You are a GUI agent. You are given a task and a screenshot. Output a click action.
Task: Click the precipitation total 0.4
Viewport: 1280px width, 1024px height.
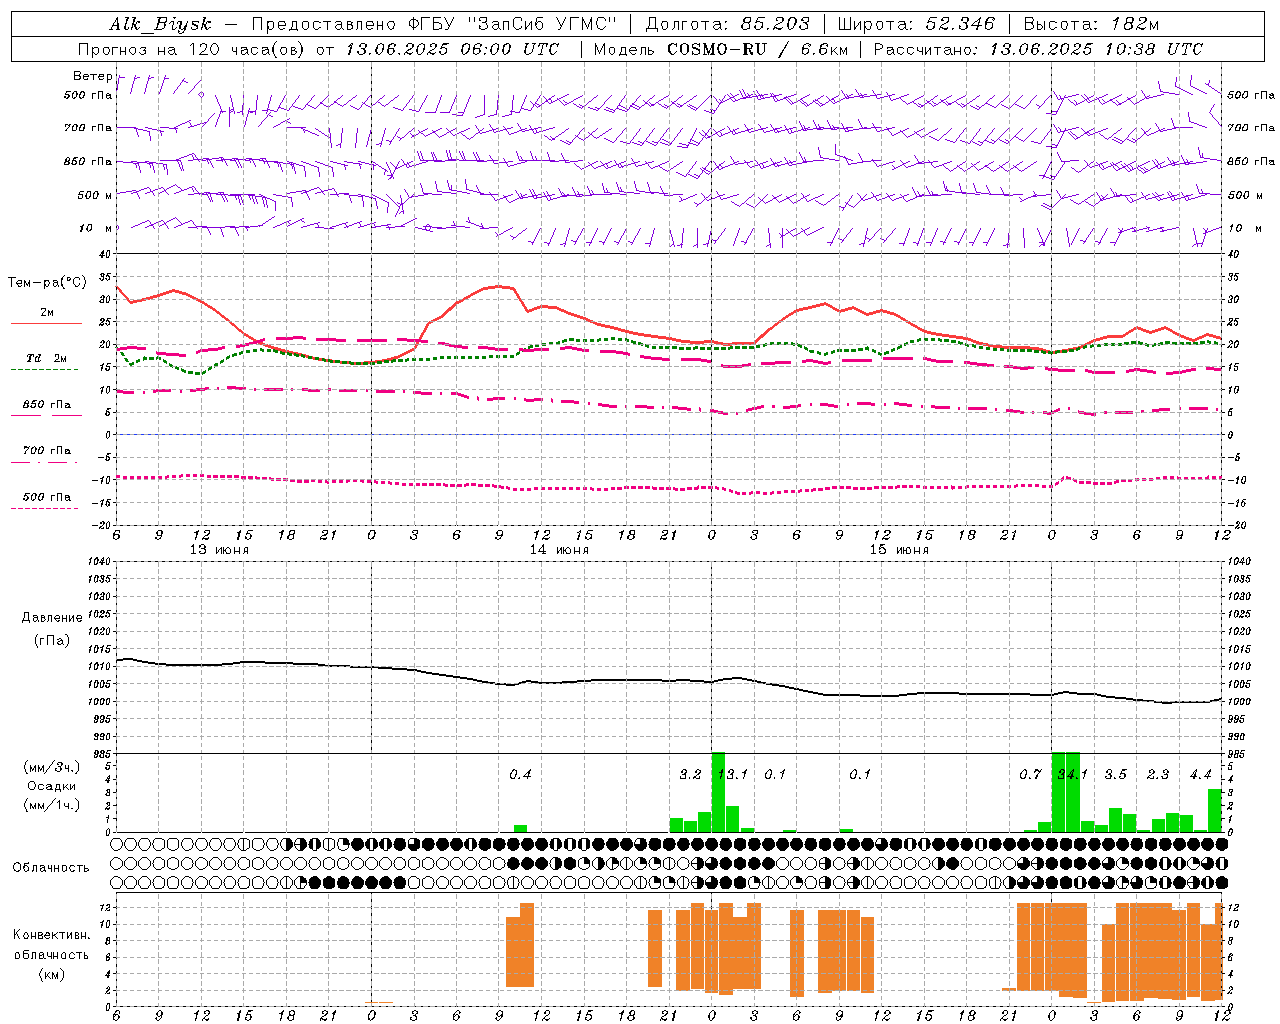[520, 775]
